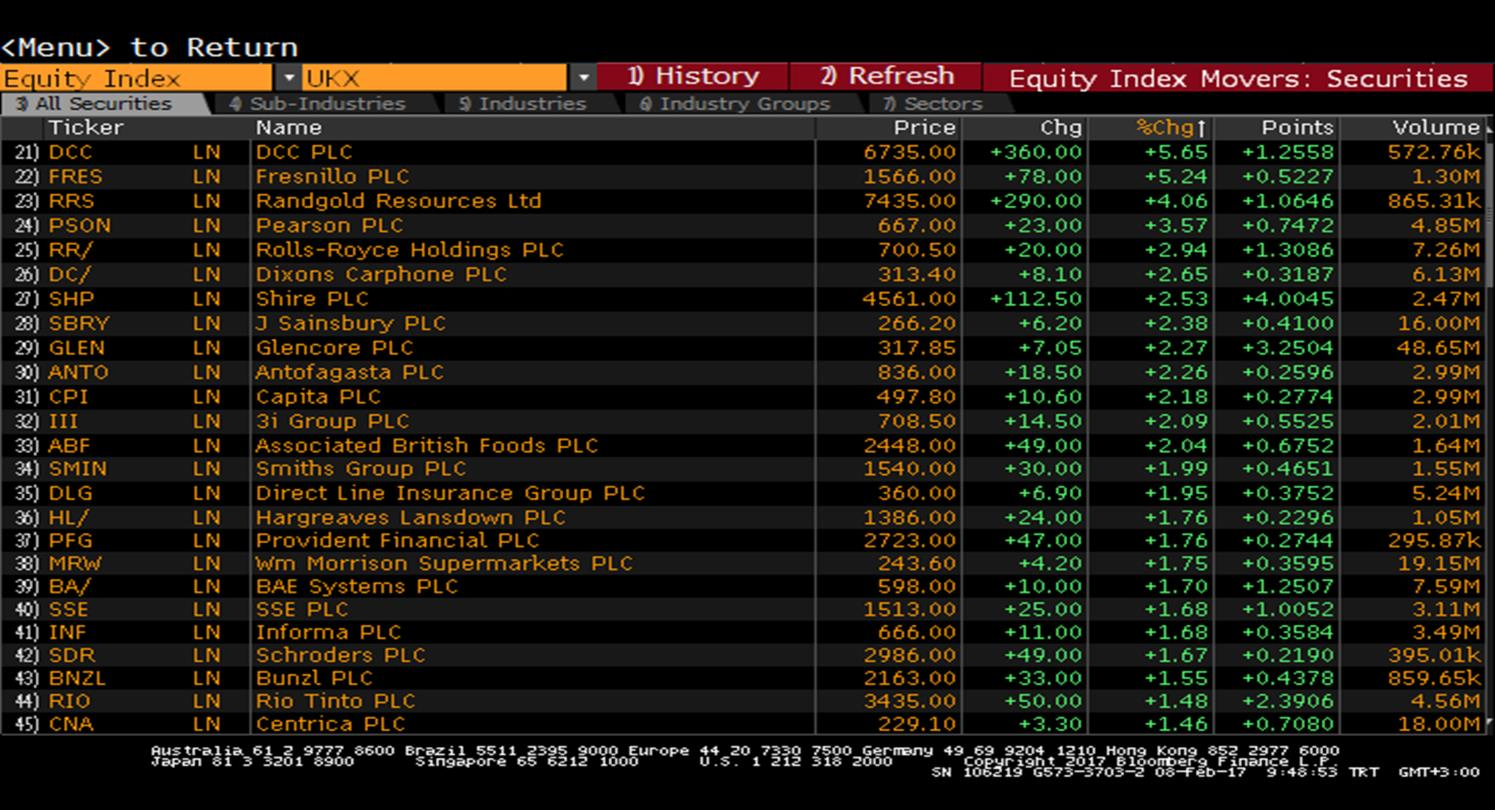1495x810 pixels.
Task: Select Hargreaves Lansdown PLC
Action: tap(410, 518)
